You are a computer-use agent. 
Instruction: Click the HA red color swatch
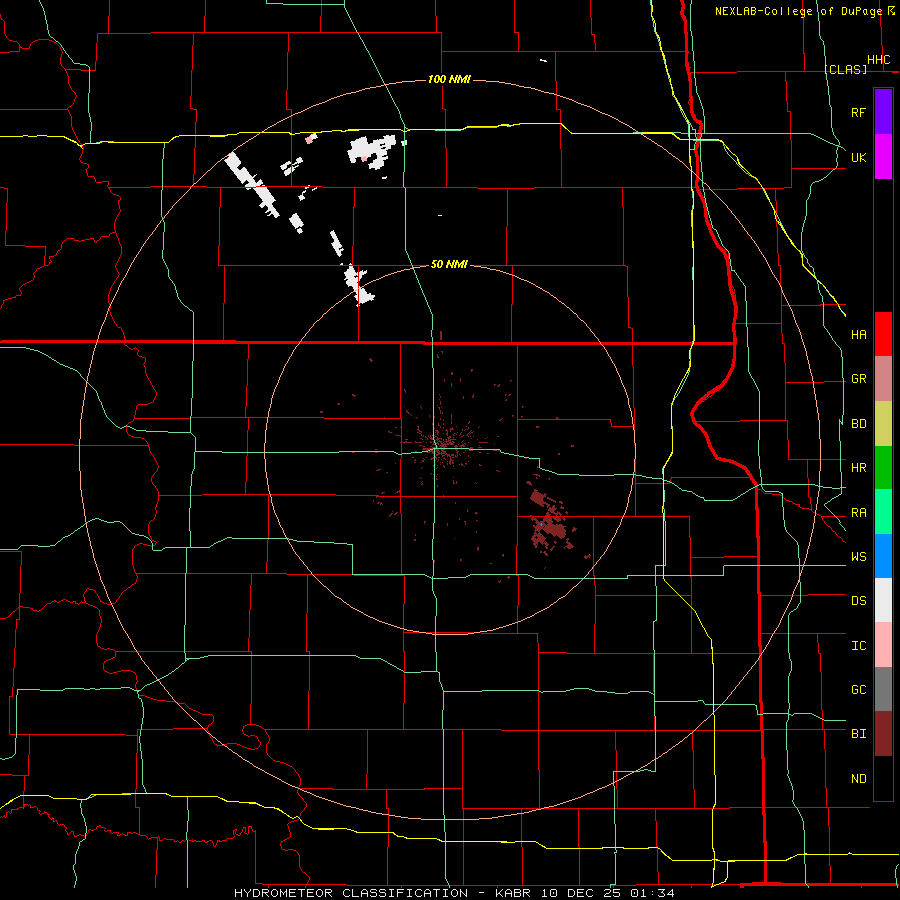(x=883, y=334)
